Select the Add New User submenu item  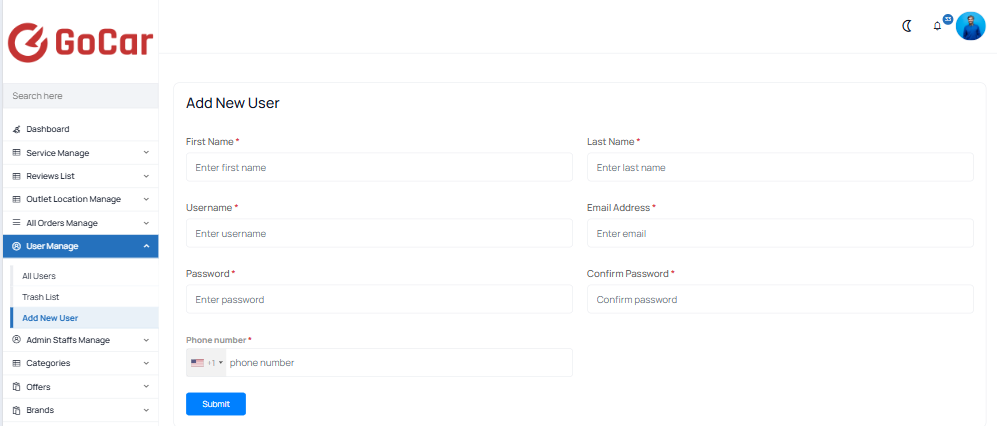click(x=50, y=318)
